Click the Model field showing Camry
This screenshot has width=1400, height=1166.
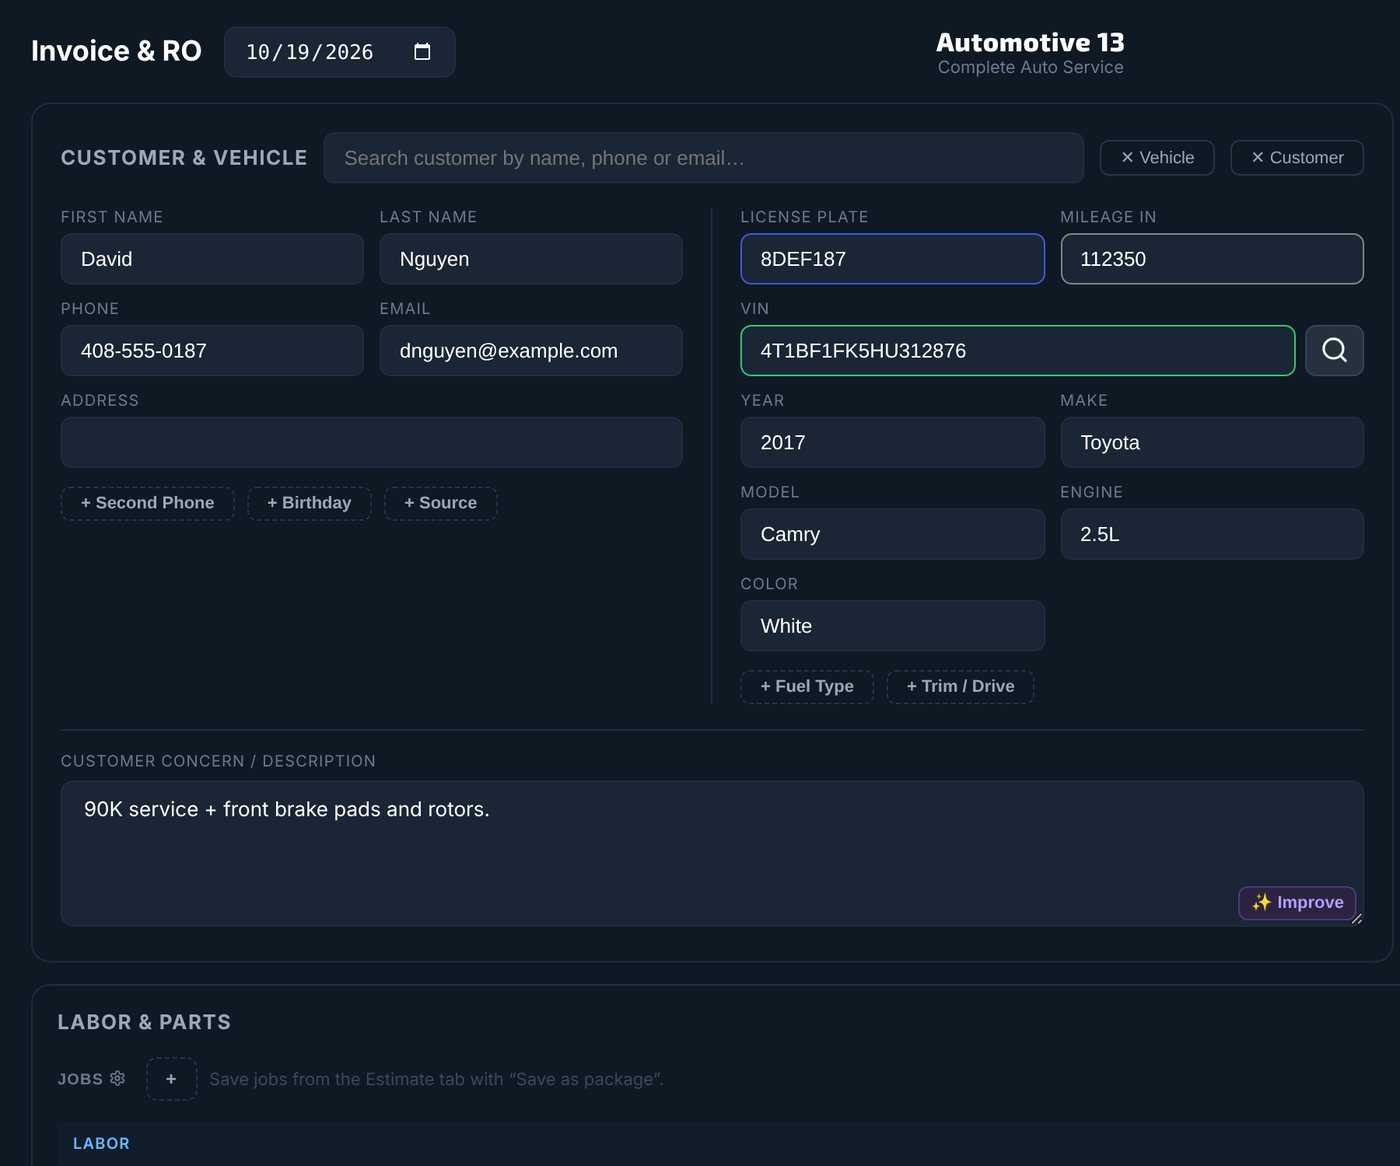pyautogui.click(x=892, y=534)
